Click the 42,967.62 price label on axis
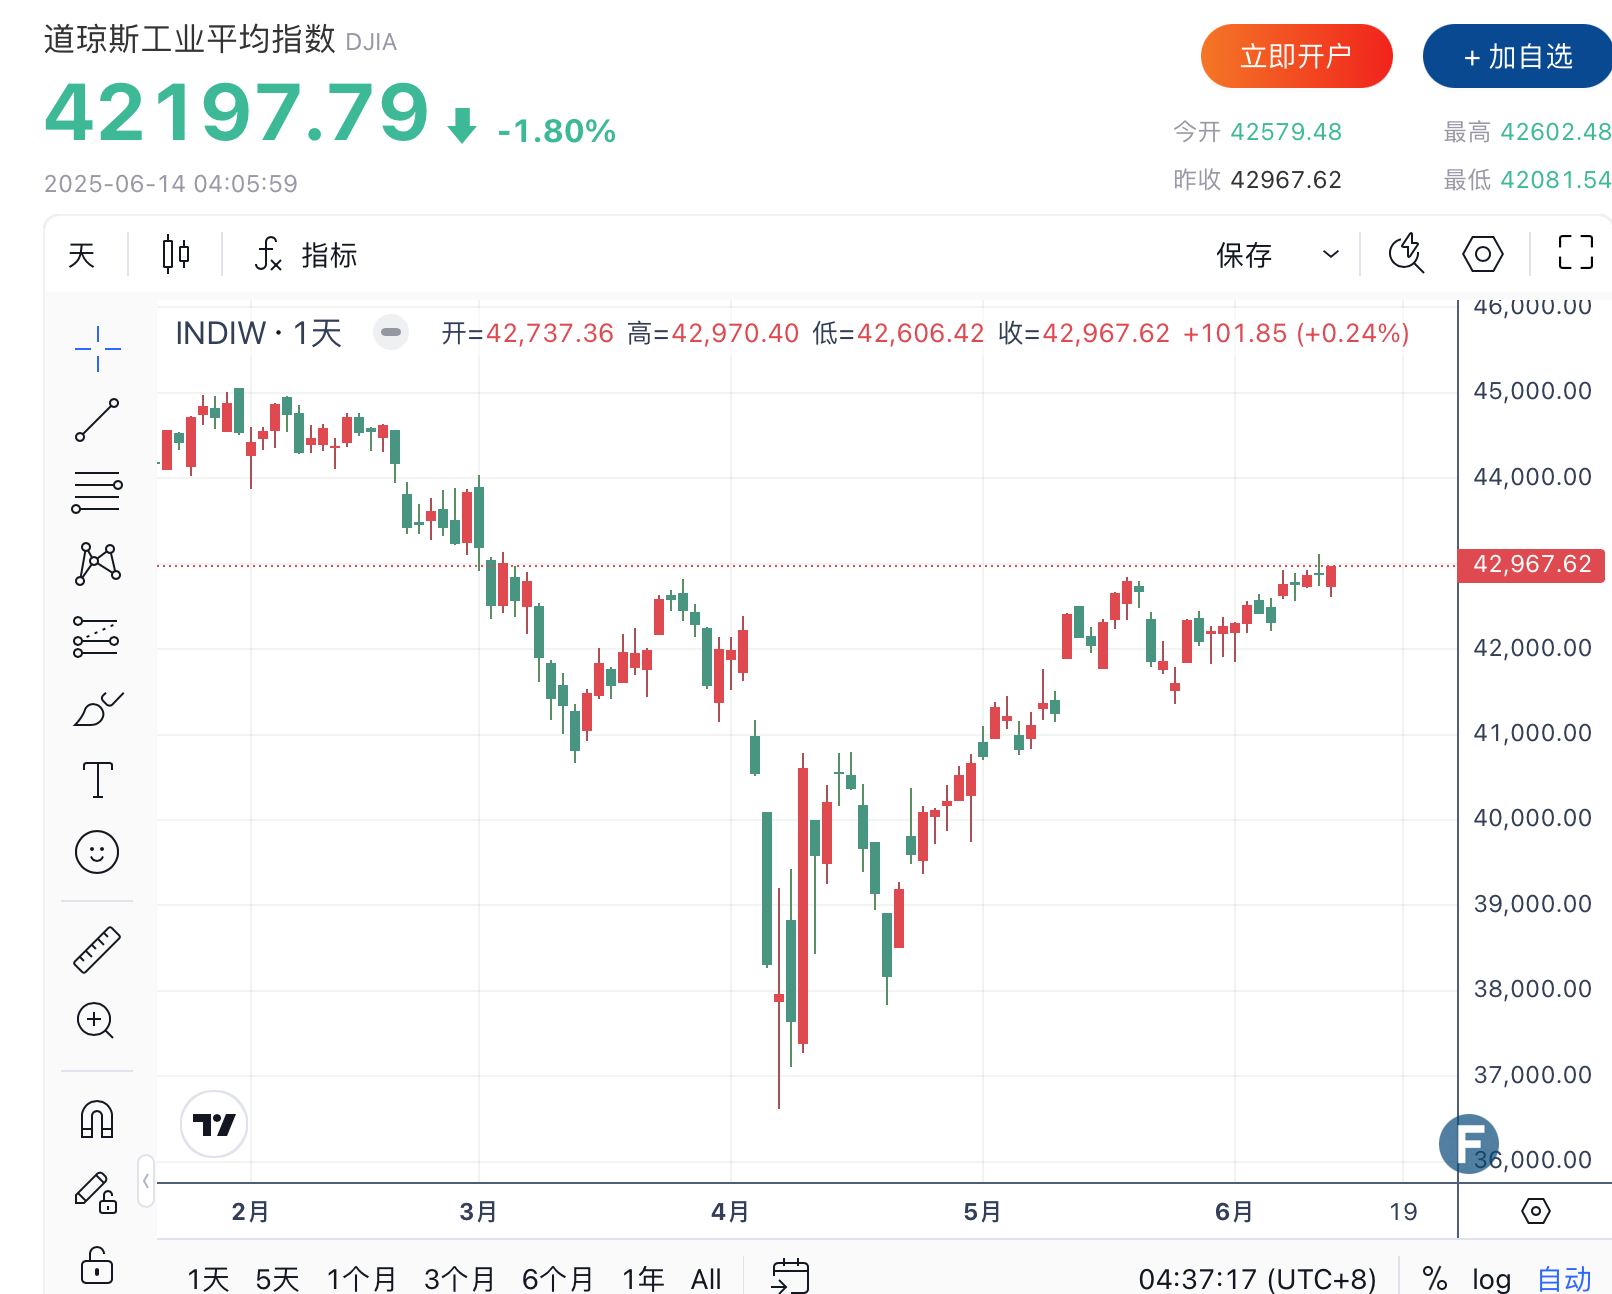Image resolution: width=1612 pixels, height=1294 pixels. click(1531, 565)
